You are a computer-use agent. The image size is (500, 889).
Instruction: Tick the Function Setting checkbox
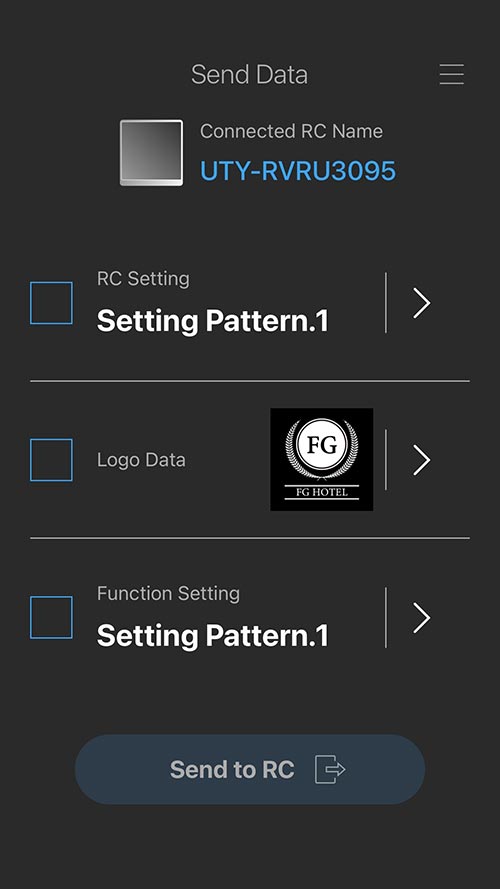click(51, 617)
